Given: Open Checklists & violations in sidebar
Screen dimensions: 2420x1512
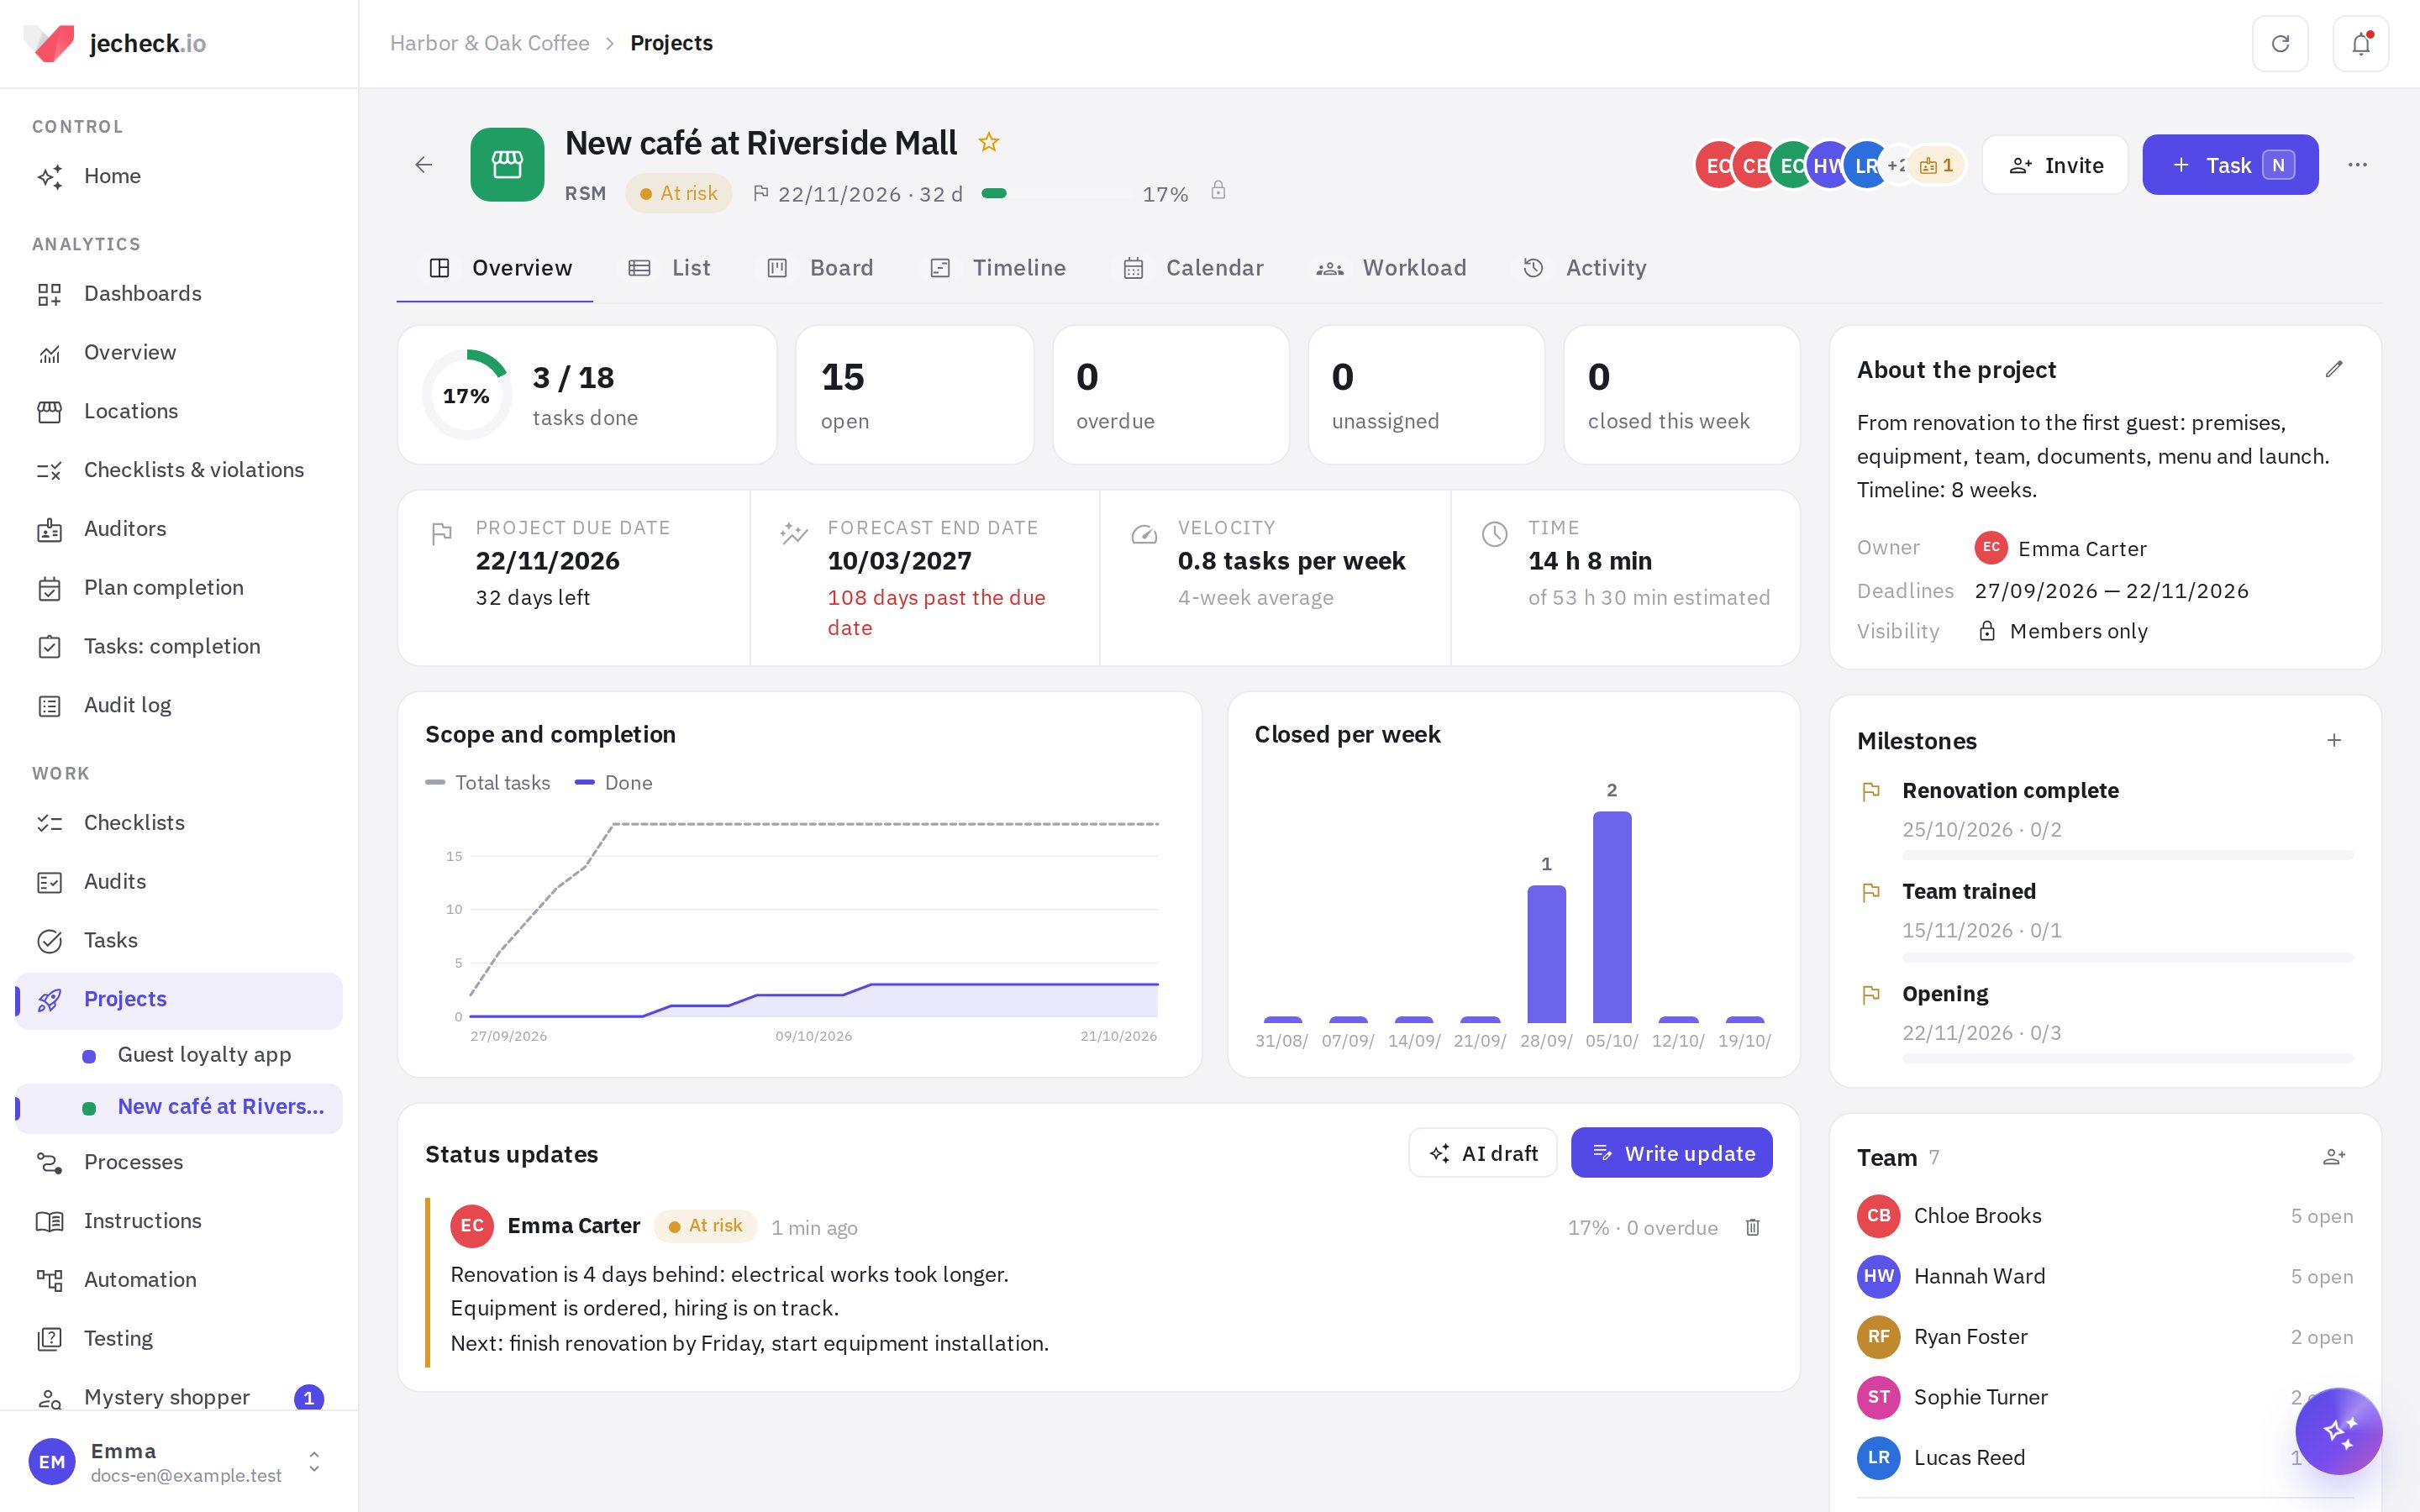Looking at the screenshot, I should click(179, 470).
